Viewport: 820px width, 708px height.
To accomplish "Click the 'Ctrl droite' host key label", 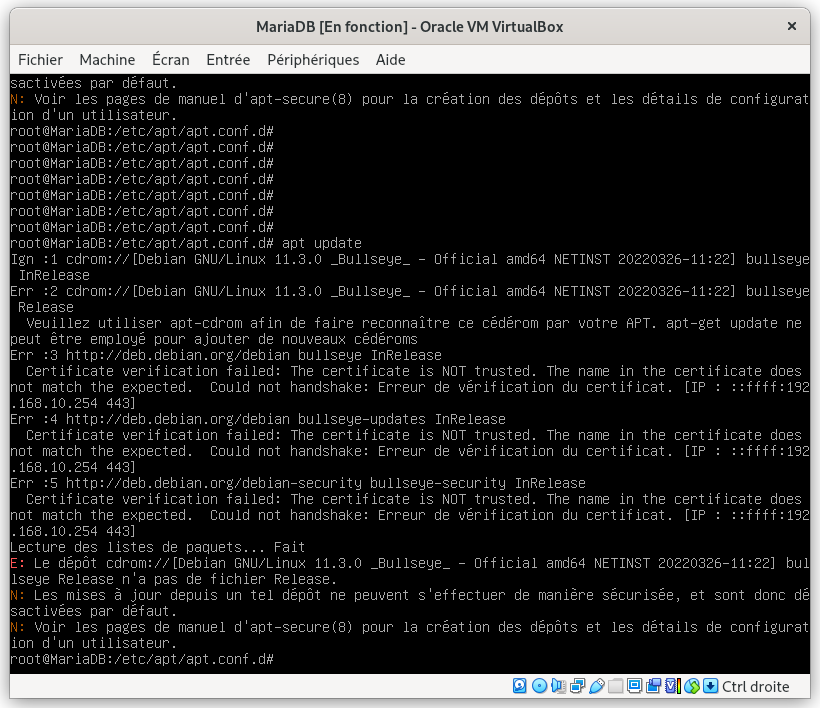I will (x=755, y=686).
